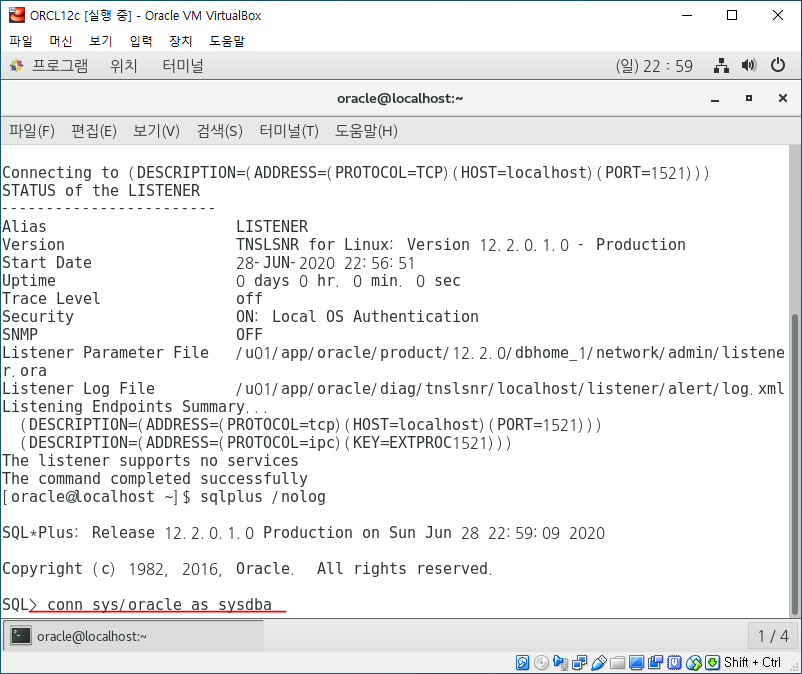Click the VirtualBox app icon in title bar
802x674 pixels.
tap(16, 15)
